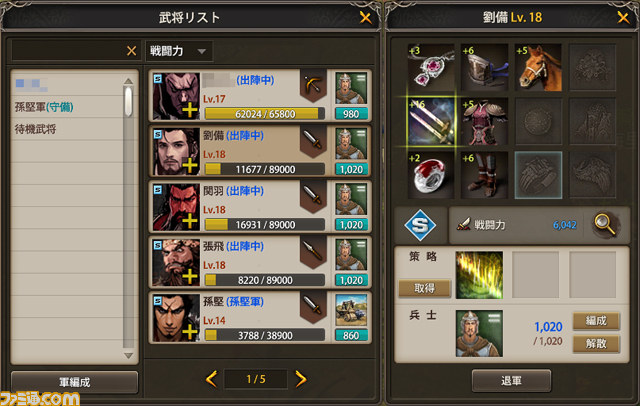Click the army list scrollbar down arrow
Viewport: 640px width, 406px height.
click(x=129, y=356)
